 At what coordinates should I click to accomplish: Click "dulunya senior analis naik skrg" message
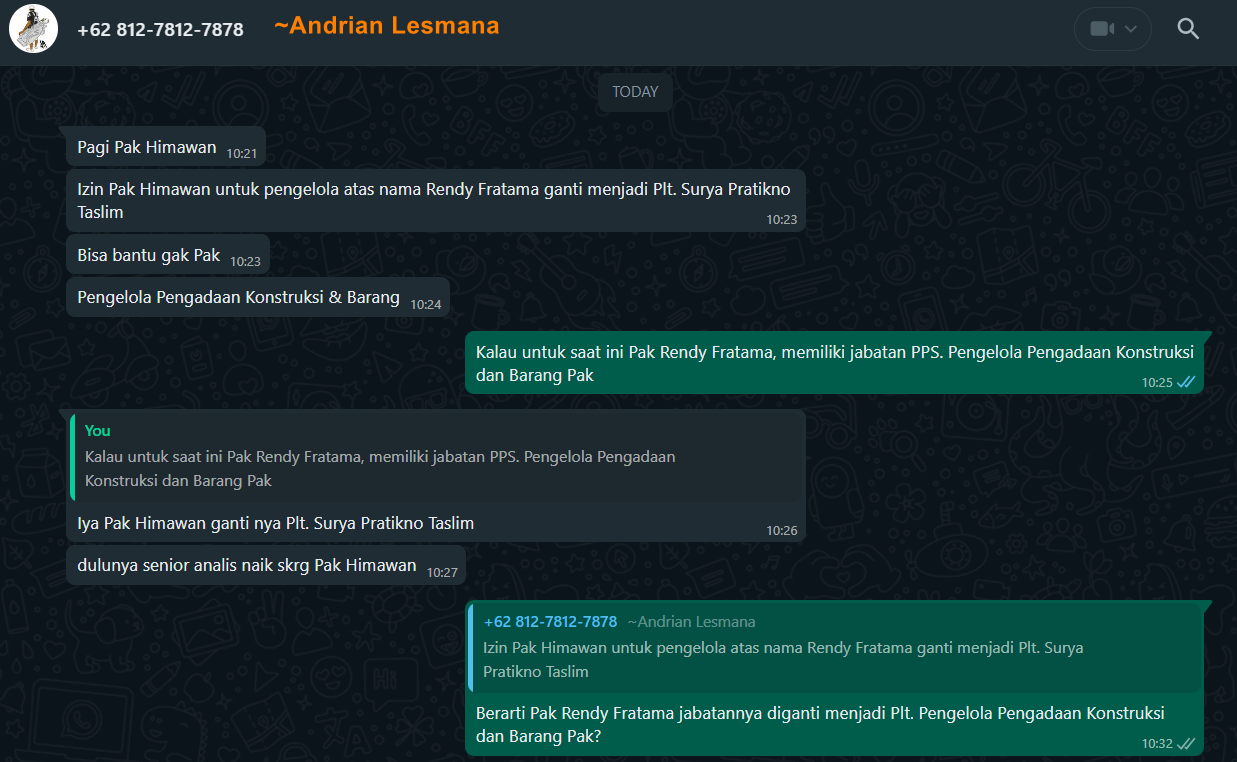click(246, 565)
